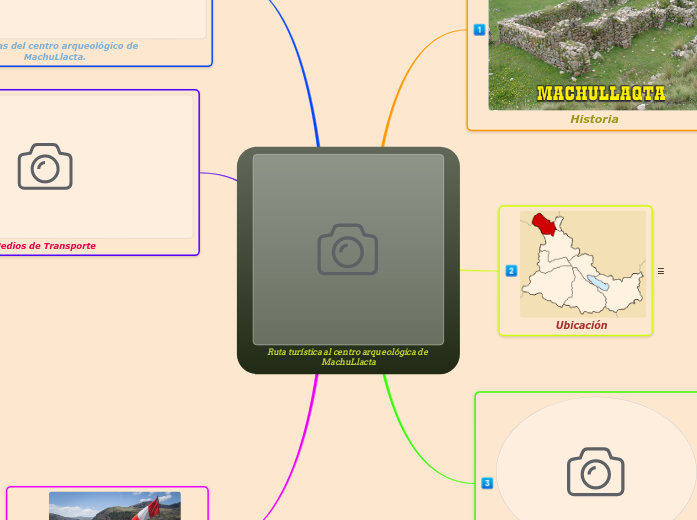Click the camera placeholder in the central node

[x=347, y=249]
